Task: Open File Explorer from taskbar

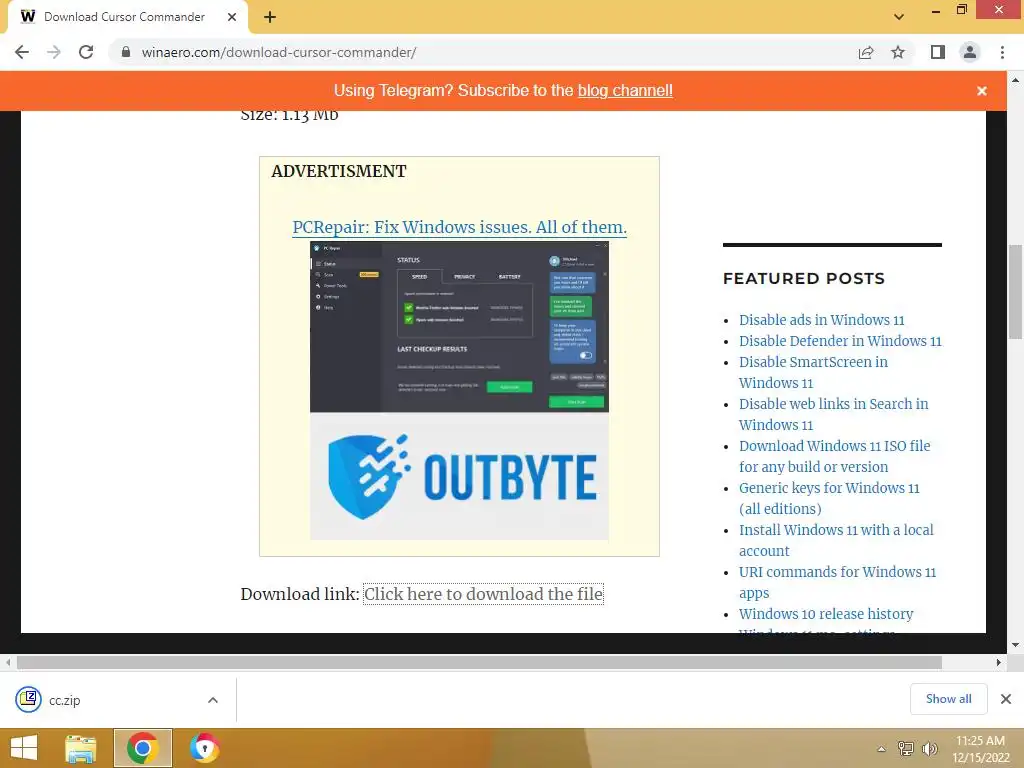Action: 81,748
